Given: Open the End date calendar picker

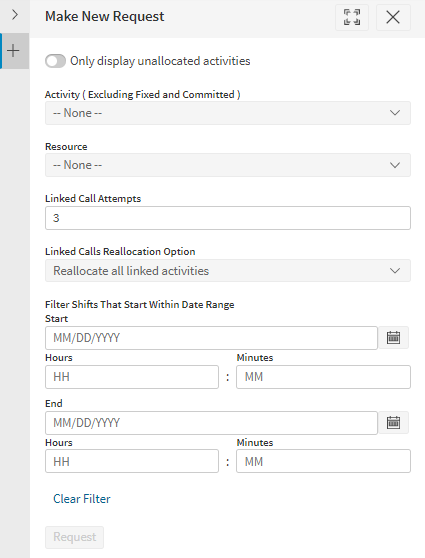Looking at the screenshot, I should pyautogui.click(x=393, y=422).
